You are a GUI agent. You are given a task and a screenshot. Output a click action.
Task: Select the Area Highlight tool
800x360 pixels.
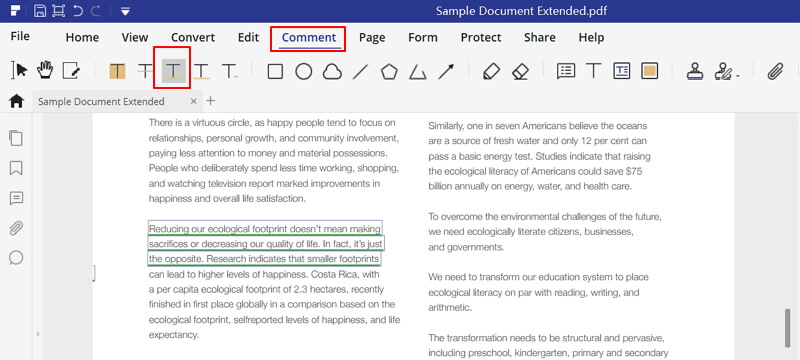point(649,71)
